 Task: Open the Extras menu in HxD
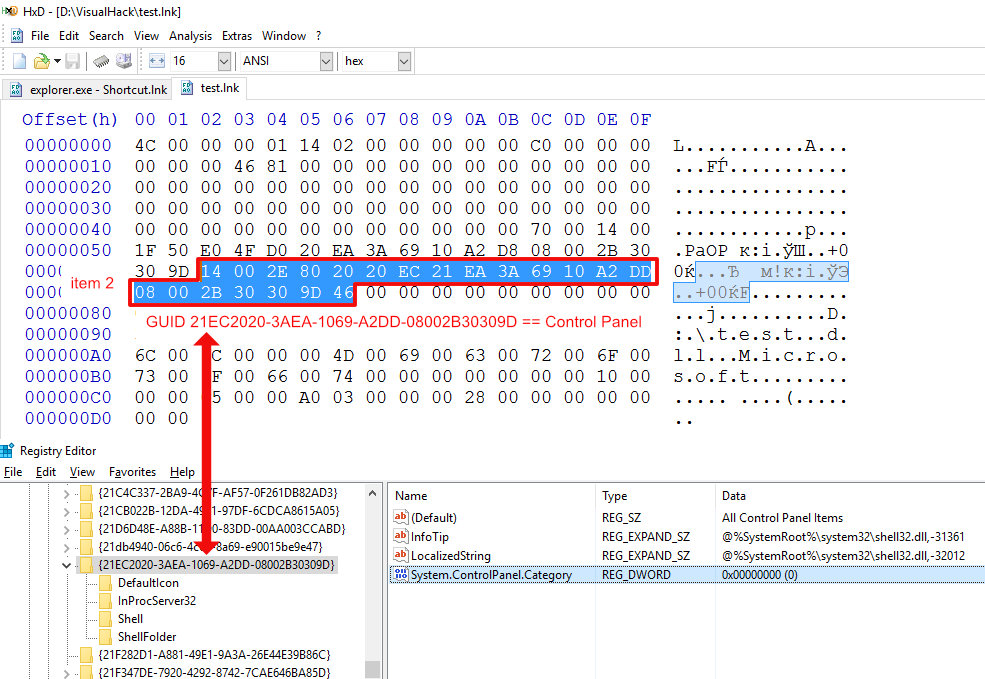237,35
